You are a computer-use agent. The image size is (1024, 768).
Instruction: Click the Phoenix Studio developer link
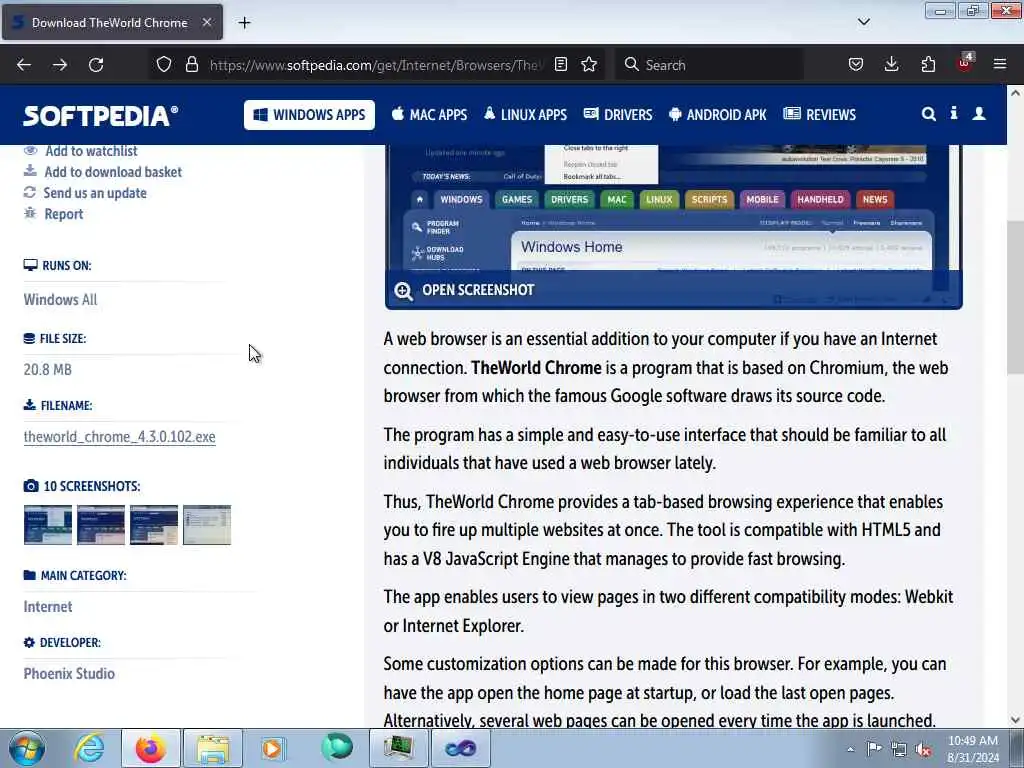[69, 673]
